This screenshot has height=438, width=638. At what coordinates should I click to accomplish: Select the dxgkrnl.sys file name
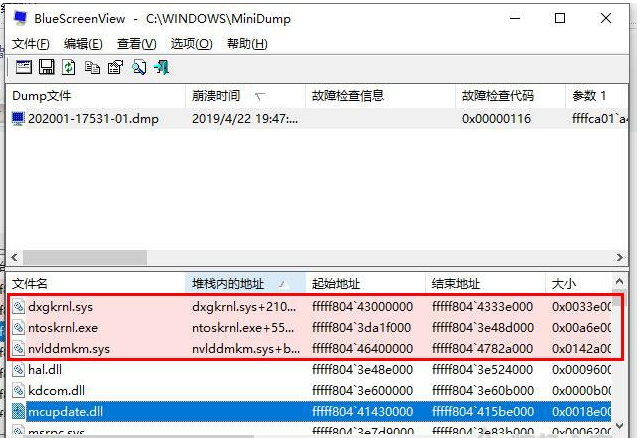pos(61,307)
